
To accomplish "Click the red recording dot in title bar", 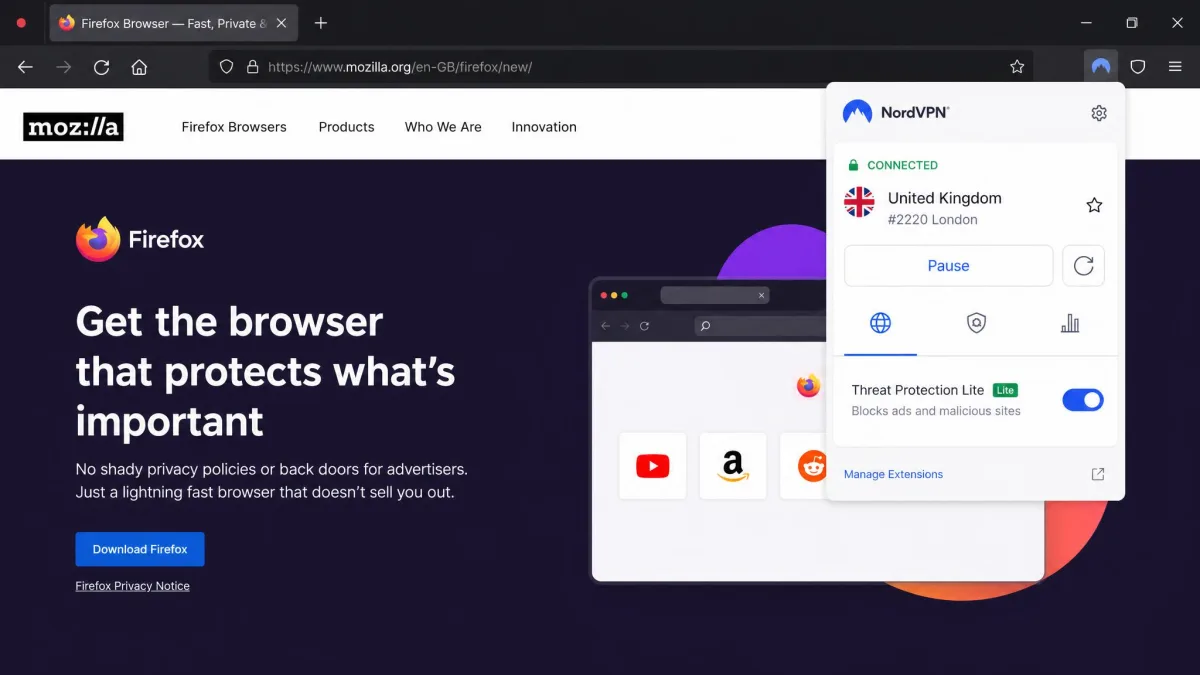I will click(x=21, y=23).
